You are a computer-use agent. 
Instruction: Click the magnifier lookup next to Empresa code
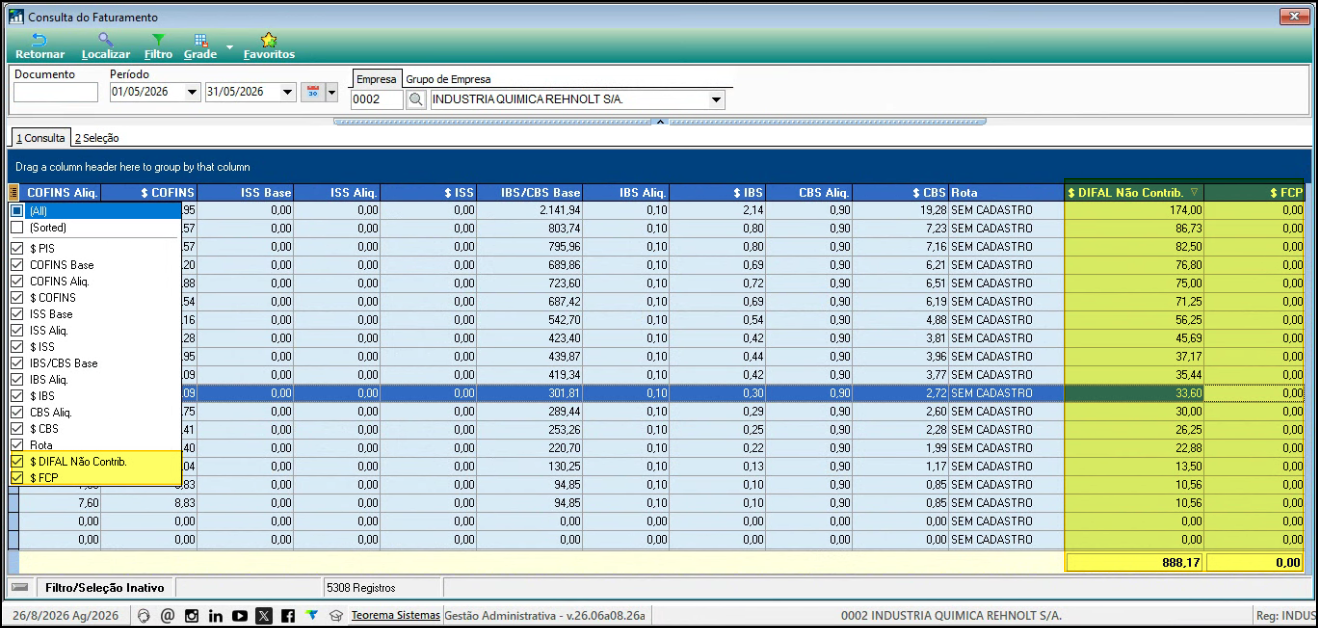click(416, 100)
